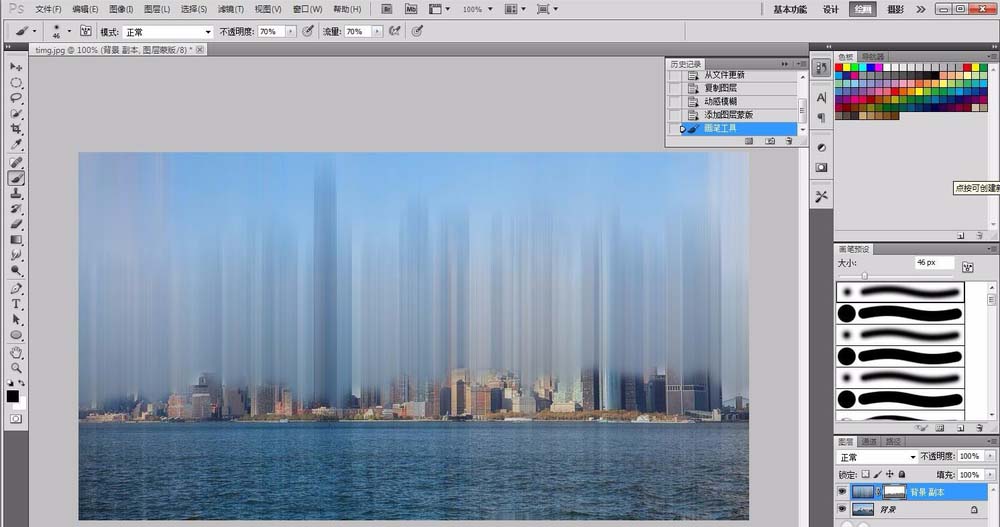Click the foreground color swatch
Screen dimensions: 1000x527
pos(13,396)
